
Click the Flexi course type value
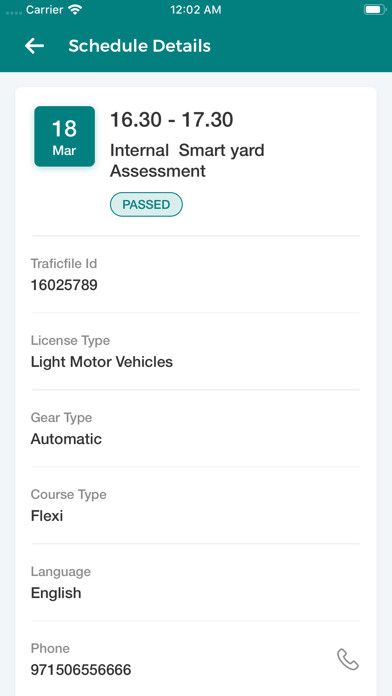[47, 516]
